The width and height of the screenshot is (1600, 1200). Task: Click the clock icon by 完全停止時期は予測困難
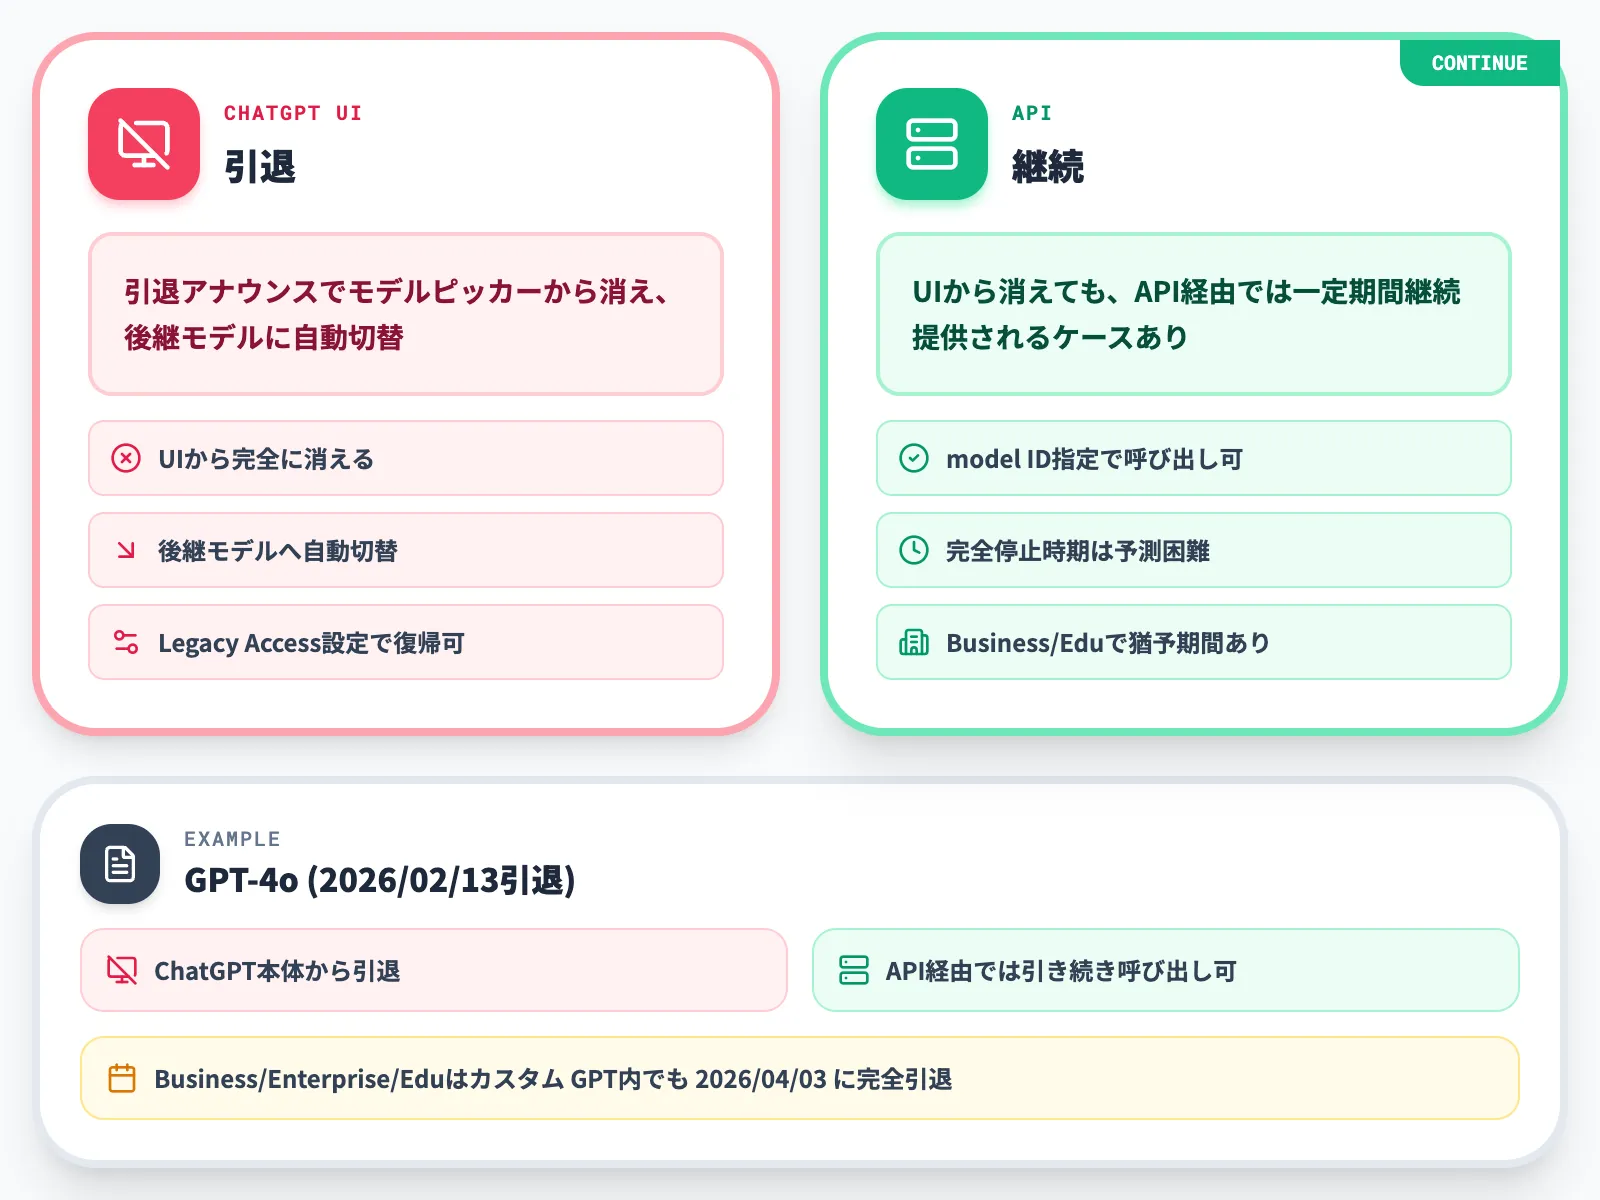point(914,550)
